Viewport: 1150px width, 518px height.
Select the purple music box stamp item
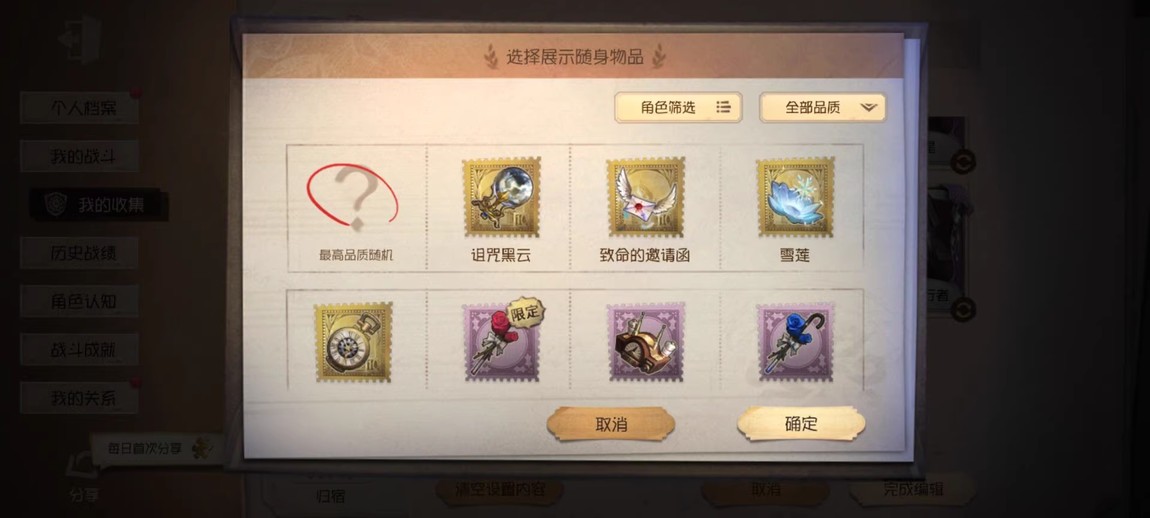point(645,342)
